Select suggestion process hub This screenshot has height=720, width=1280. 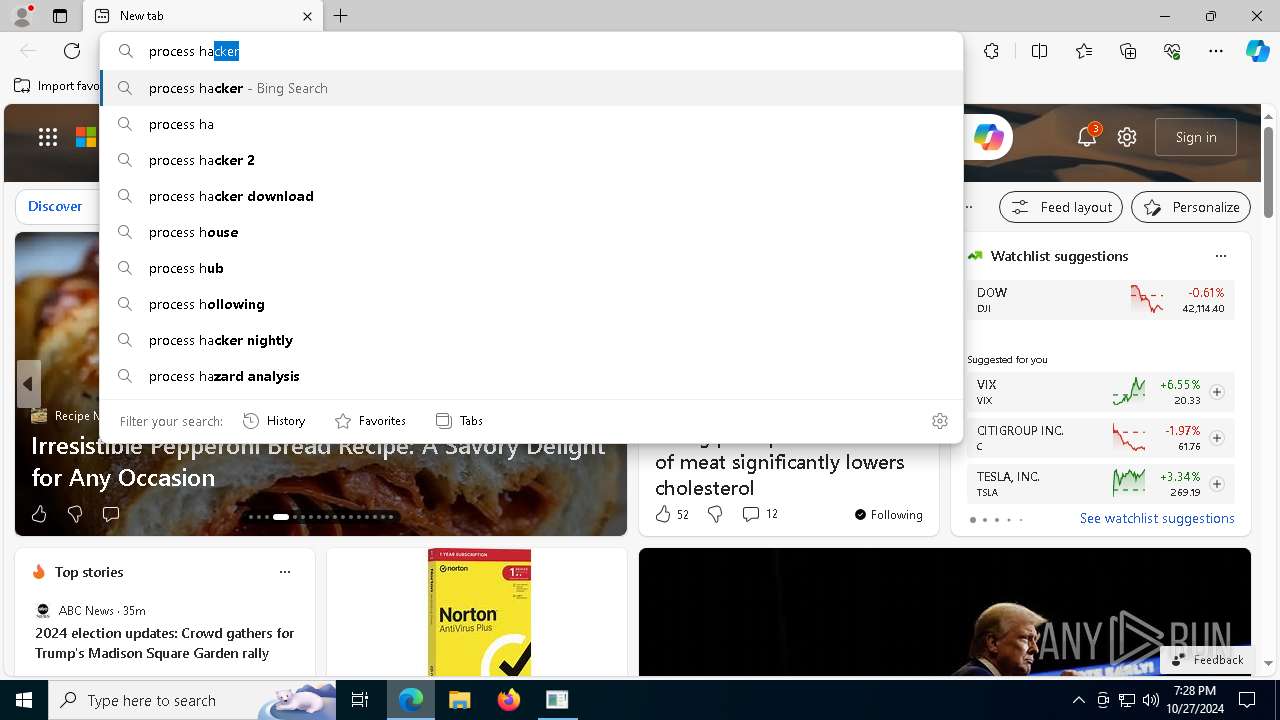[x=532, y=268]
